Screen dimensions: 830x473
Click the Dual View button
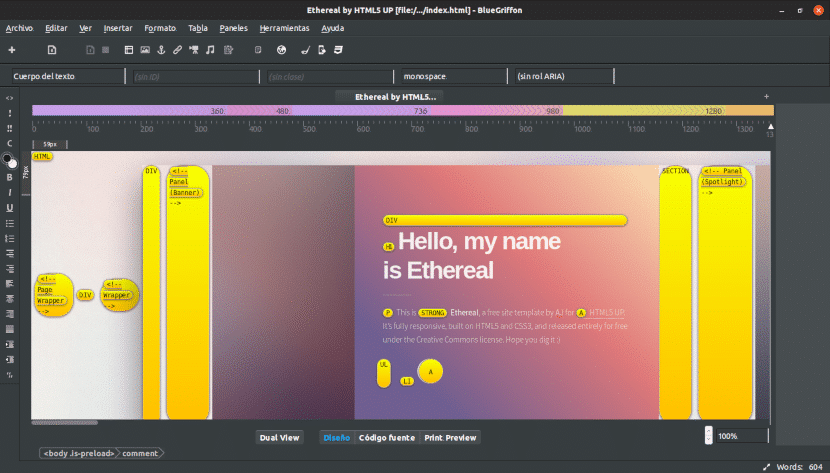(279, 438)
